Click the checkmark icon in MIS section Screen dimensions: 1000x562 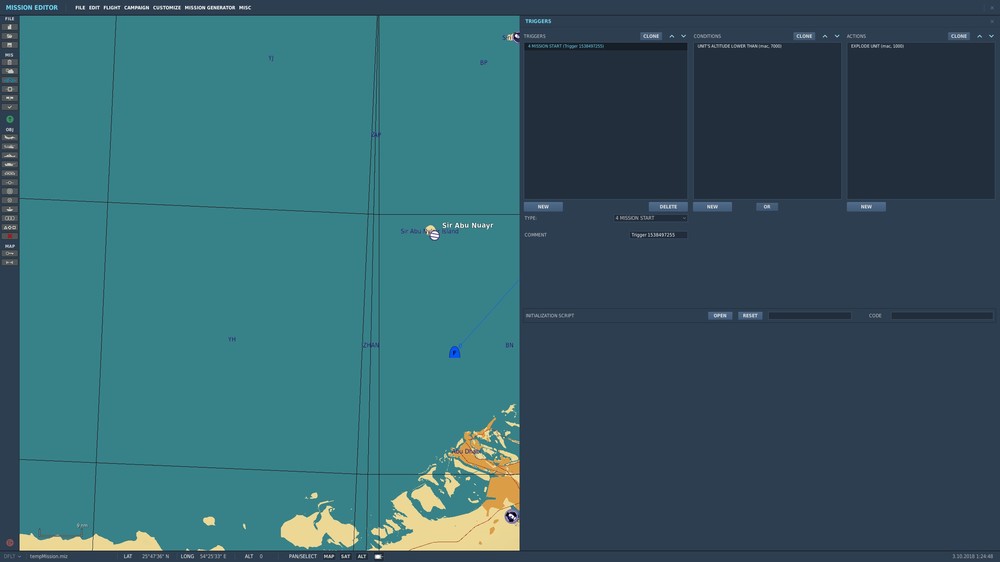(x=10, y=107)
